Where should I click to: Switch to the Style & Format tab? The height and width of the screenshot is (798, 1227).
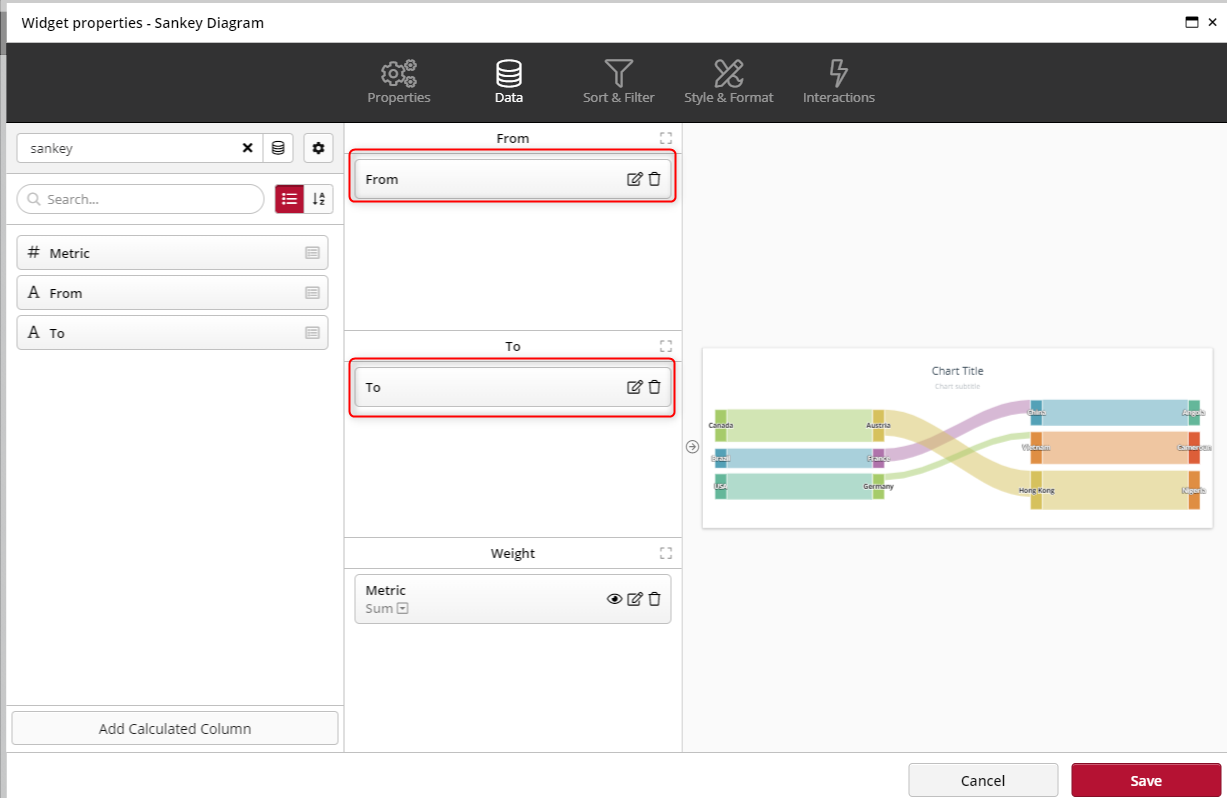(x=729, y=80)
